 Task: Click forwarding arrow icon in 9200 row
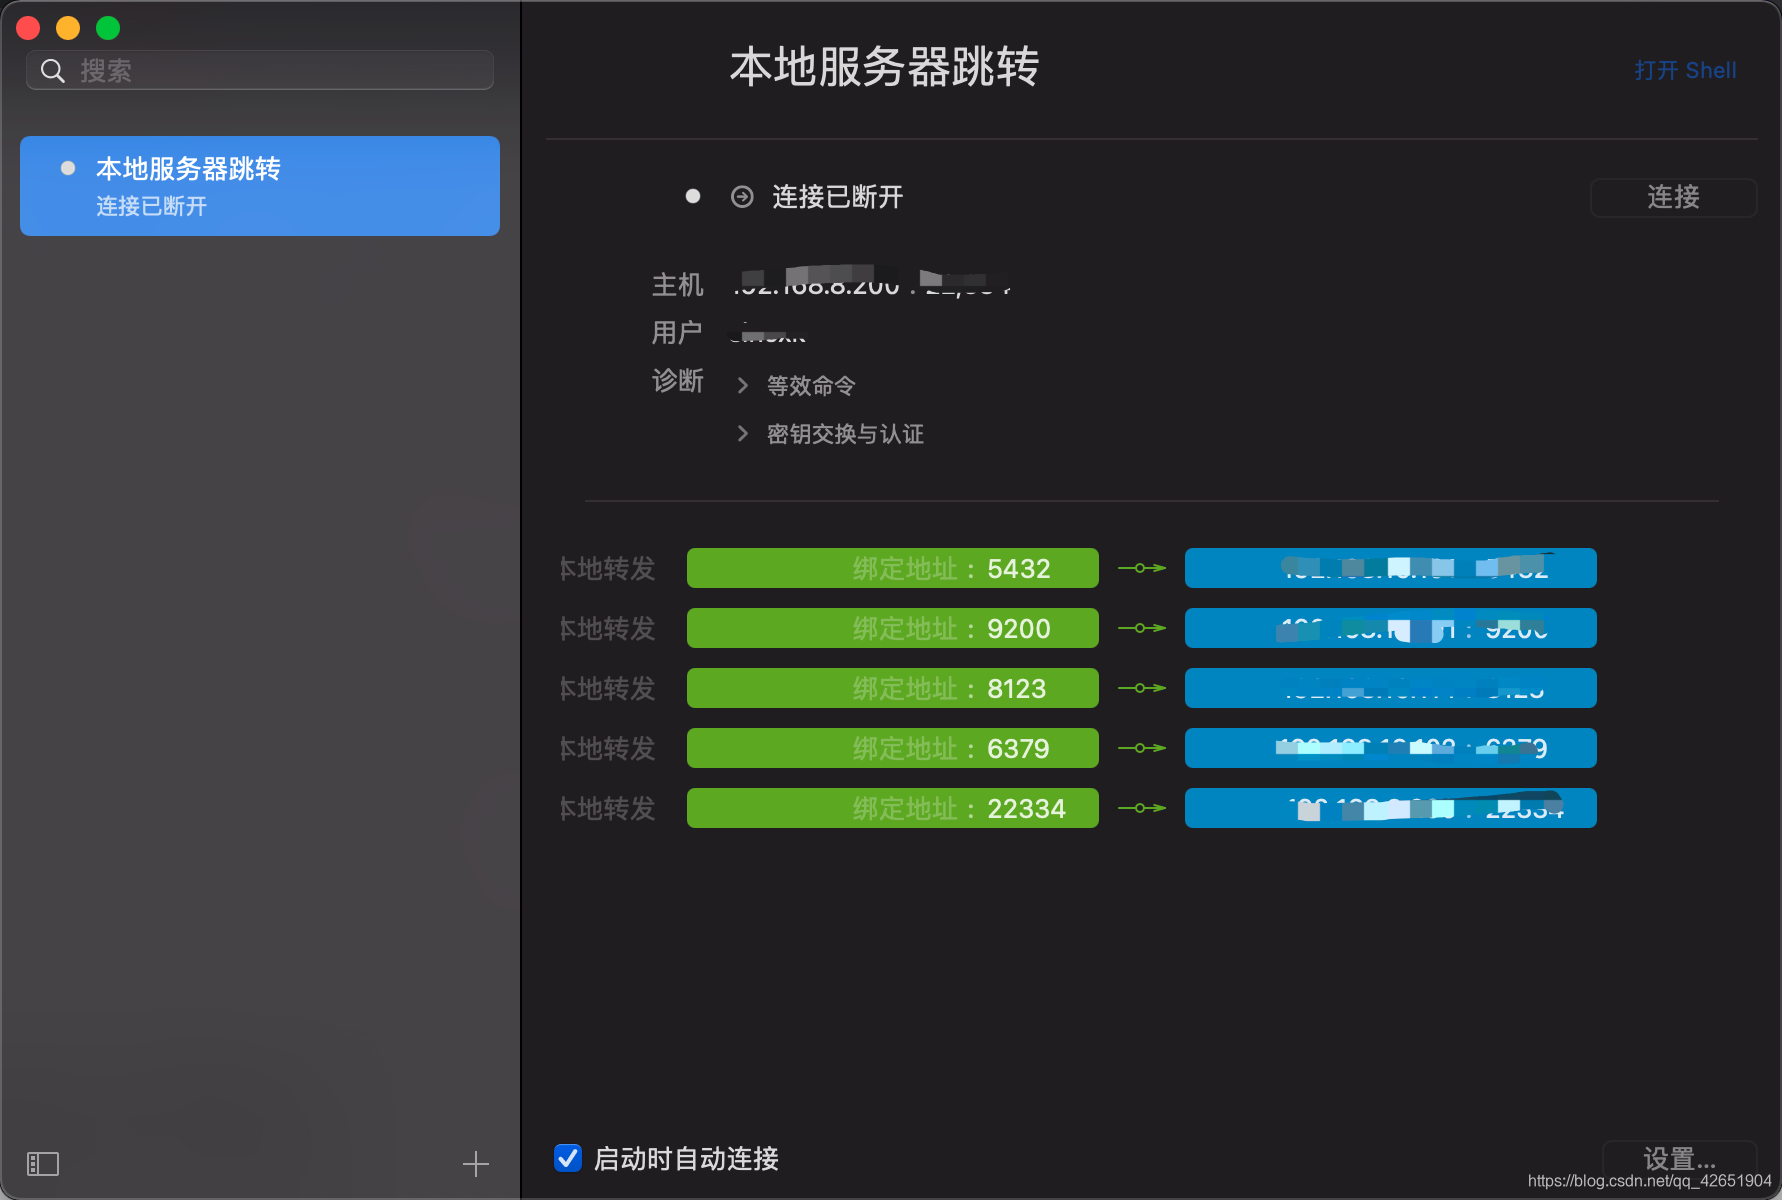1142,628
